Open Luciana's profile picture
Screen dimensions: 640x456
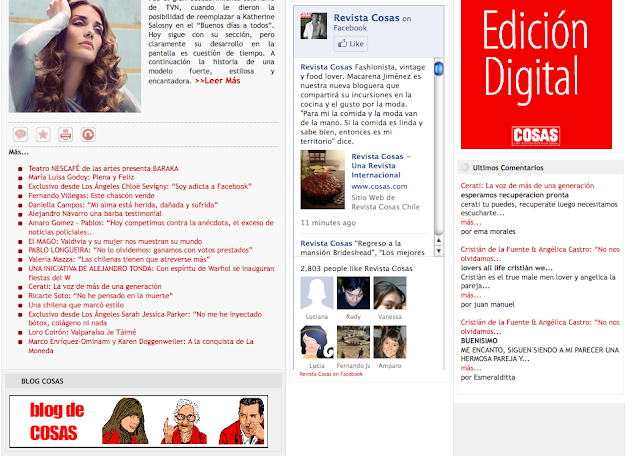click(317, 293)
